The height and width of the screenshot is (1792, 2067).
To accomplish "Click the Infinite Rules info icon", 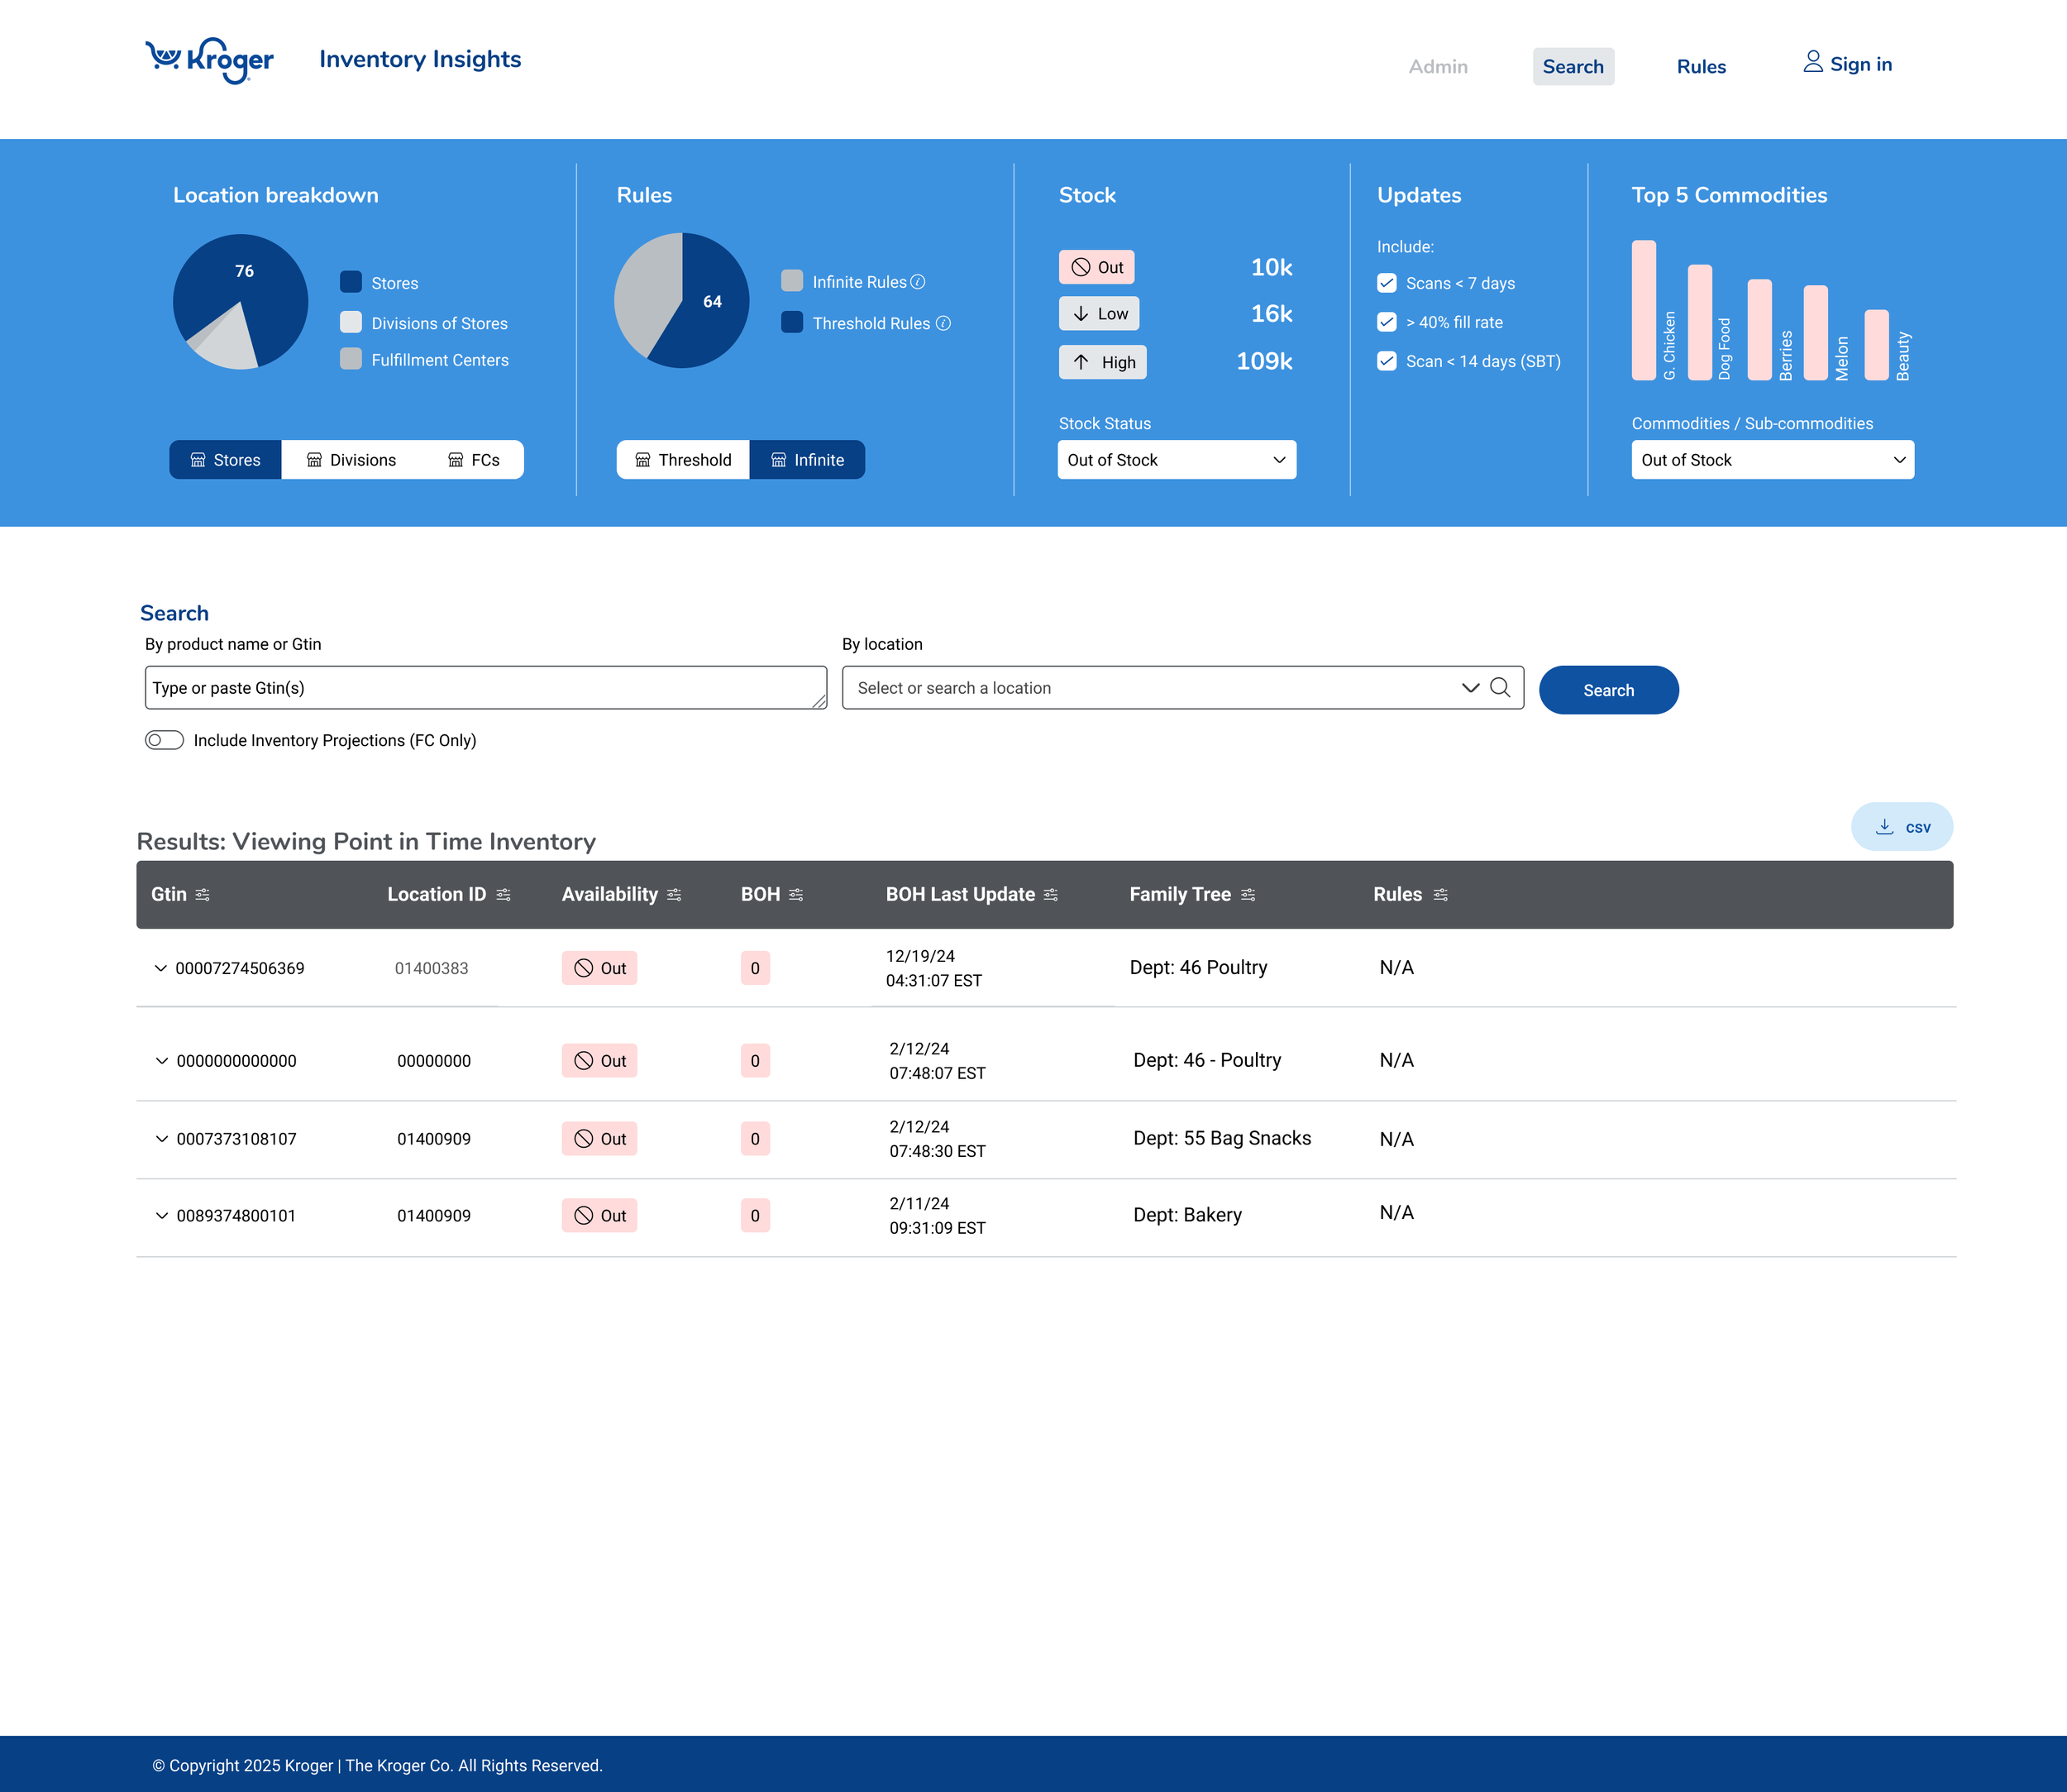I will click(x=918, y=282).
